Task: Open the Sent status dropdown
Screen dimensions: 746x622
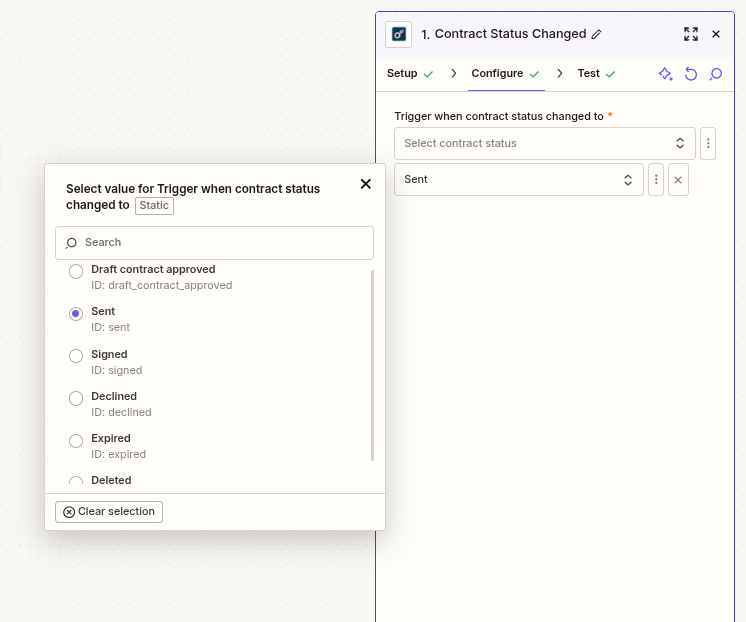Action: 519,179
